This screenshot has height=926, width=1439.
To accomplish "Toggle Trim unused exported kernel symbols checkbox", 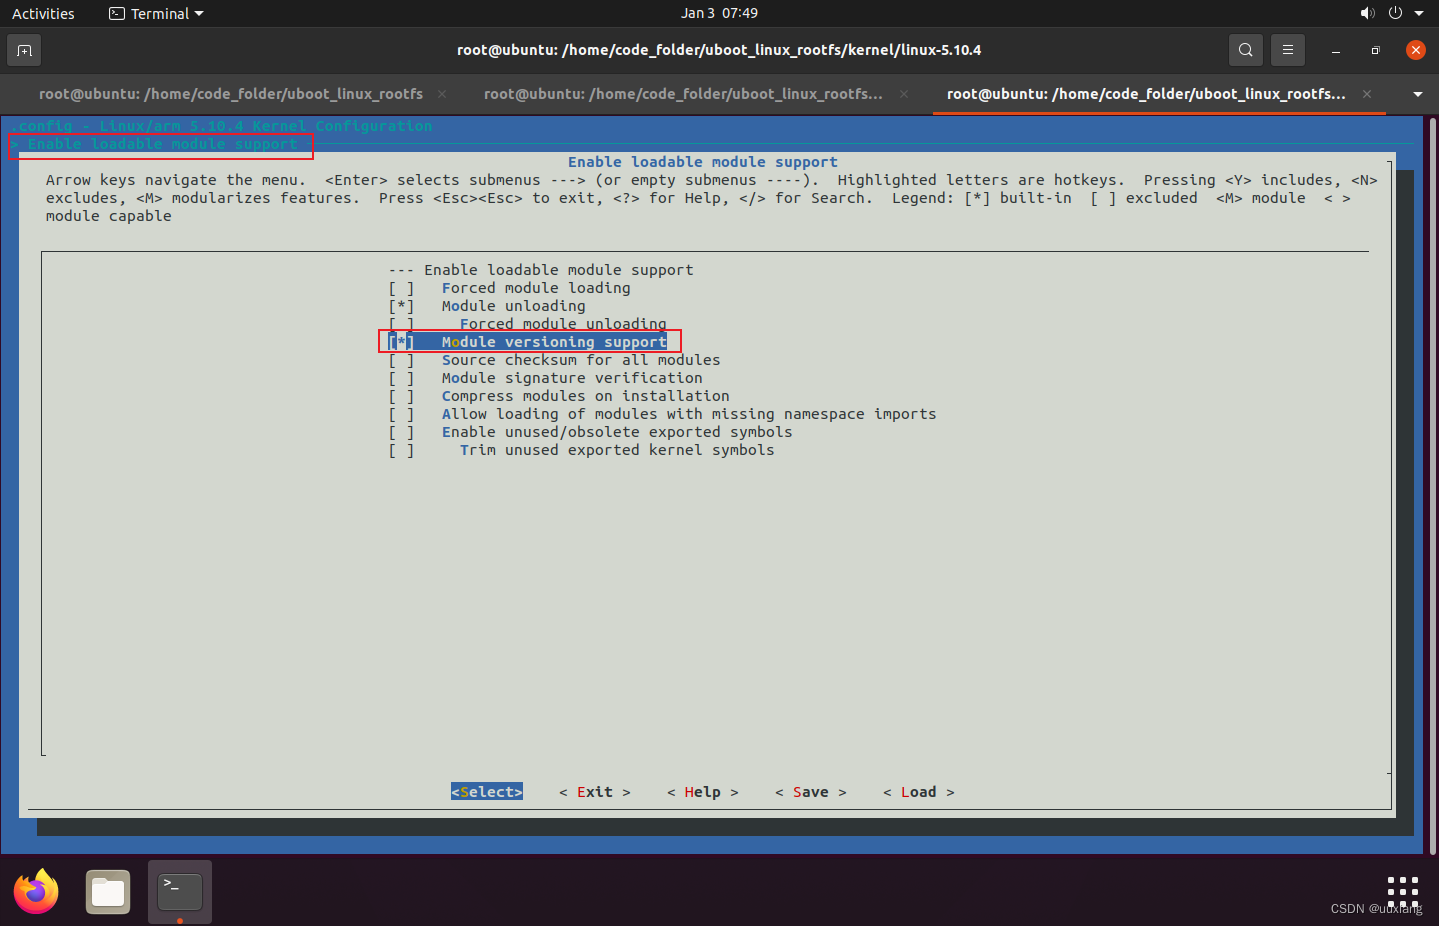I will click(x=401, y=450).
